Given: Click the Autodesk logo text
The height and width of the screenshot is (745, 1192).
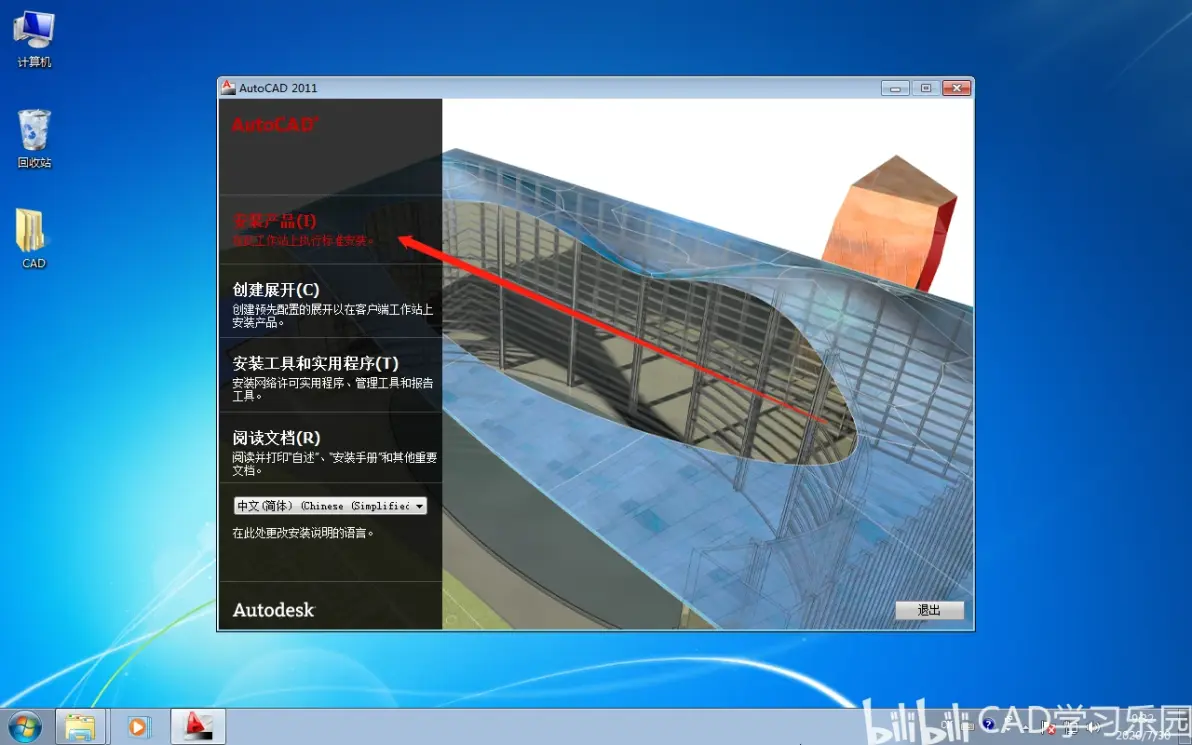Looking at the screenshot, I should (x=273, y=610).
